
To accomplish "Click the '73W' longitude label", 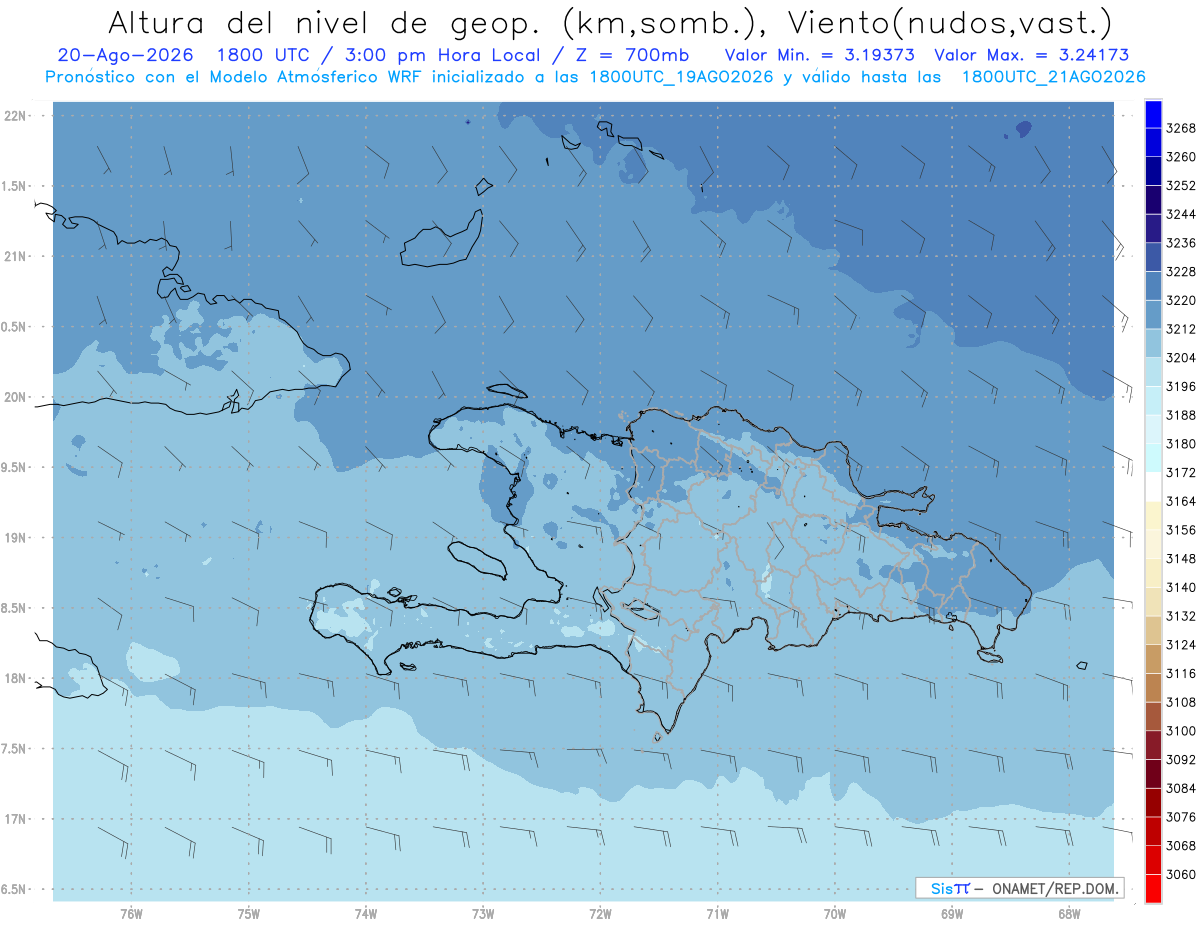I will click(483, 914).
